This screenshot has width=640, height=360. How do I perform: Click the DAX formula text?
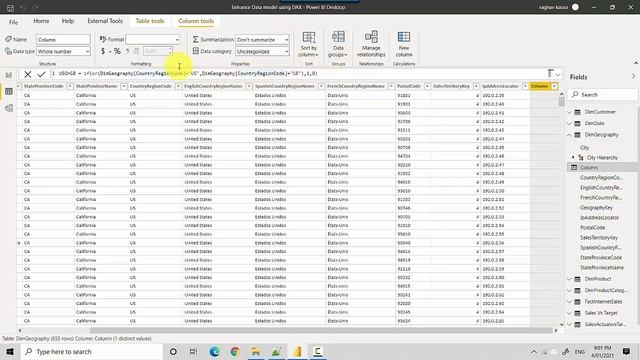click(x=188, y=73)
